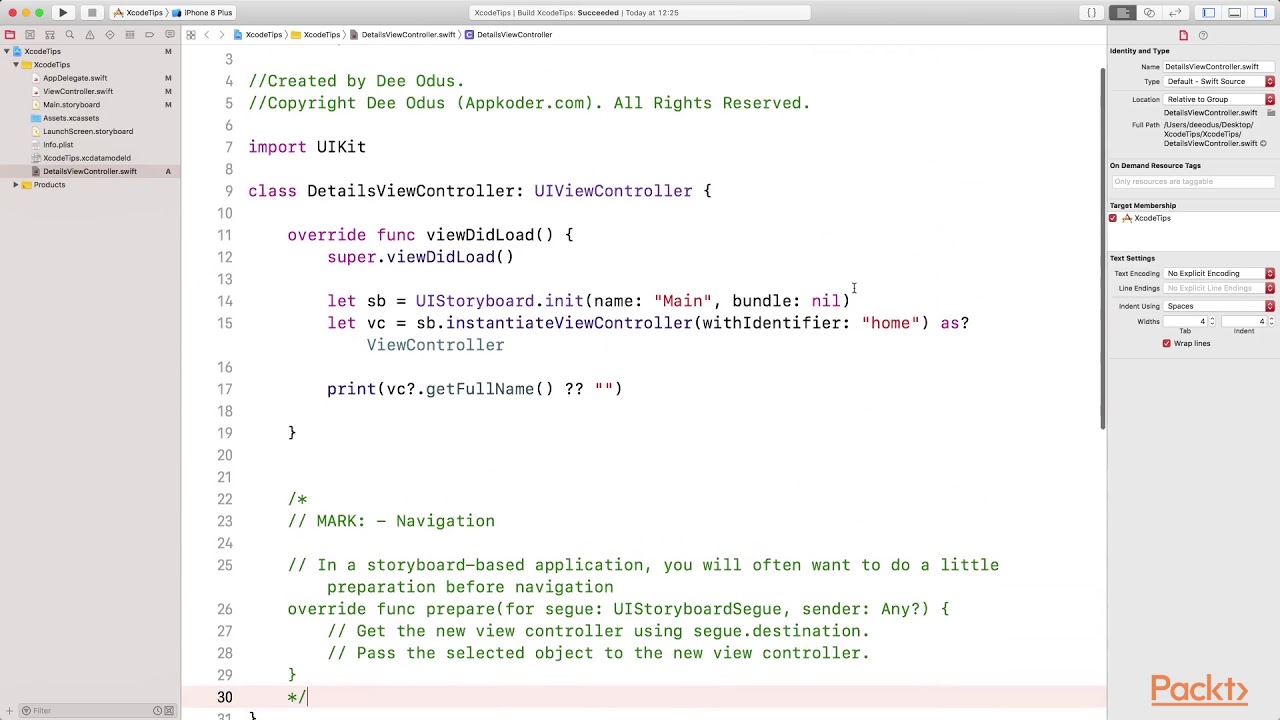Go back in editor history
This screenshot has height=720, width=1280.
[x=207, y=35]
